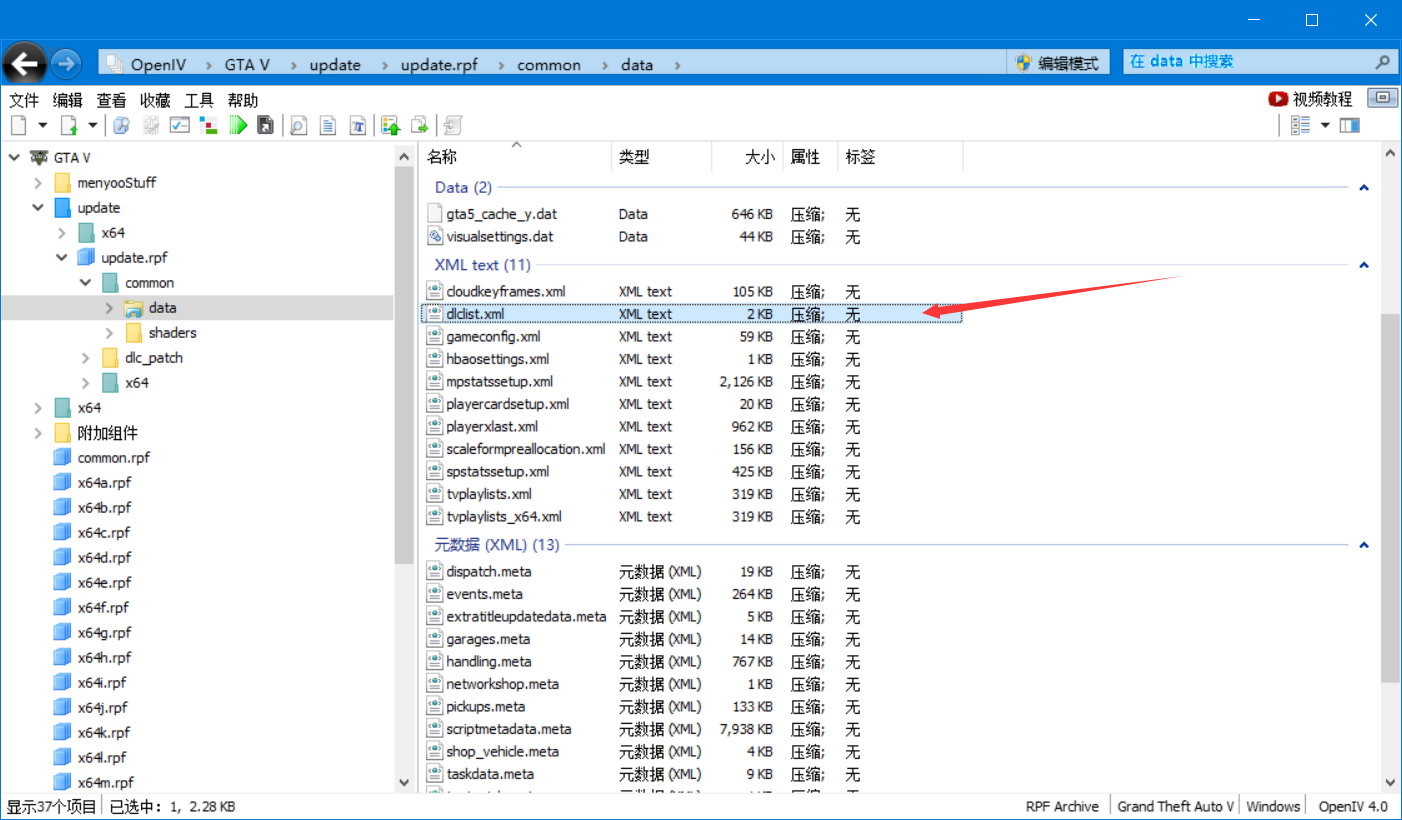Open the 收藏 menu

pos(155,100)
